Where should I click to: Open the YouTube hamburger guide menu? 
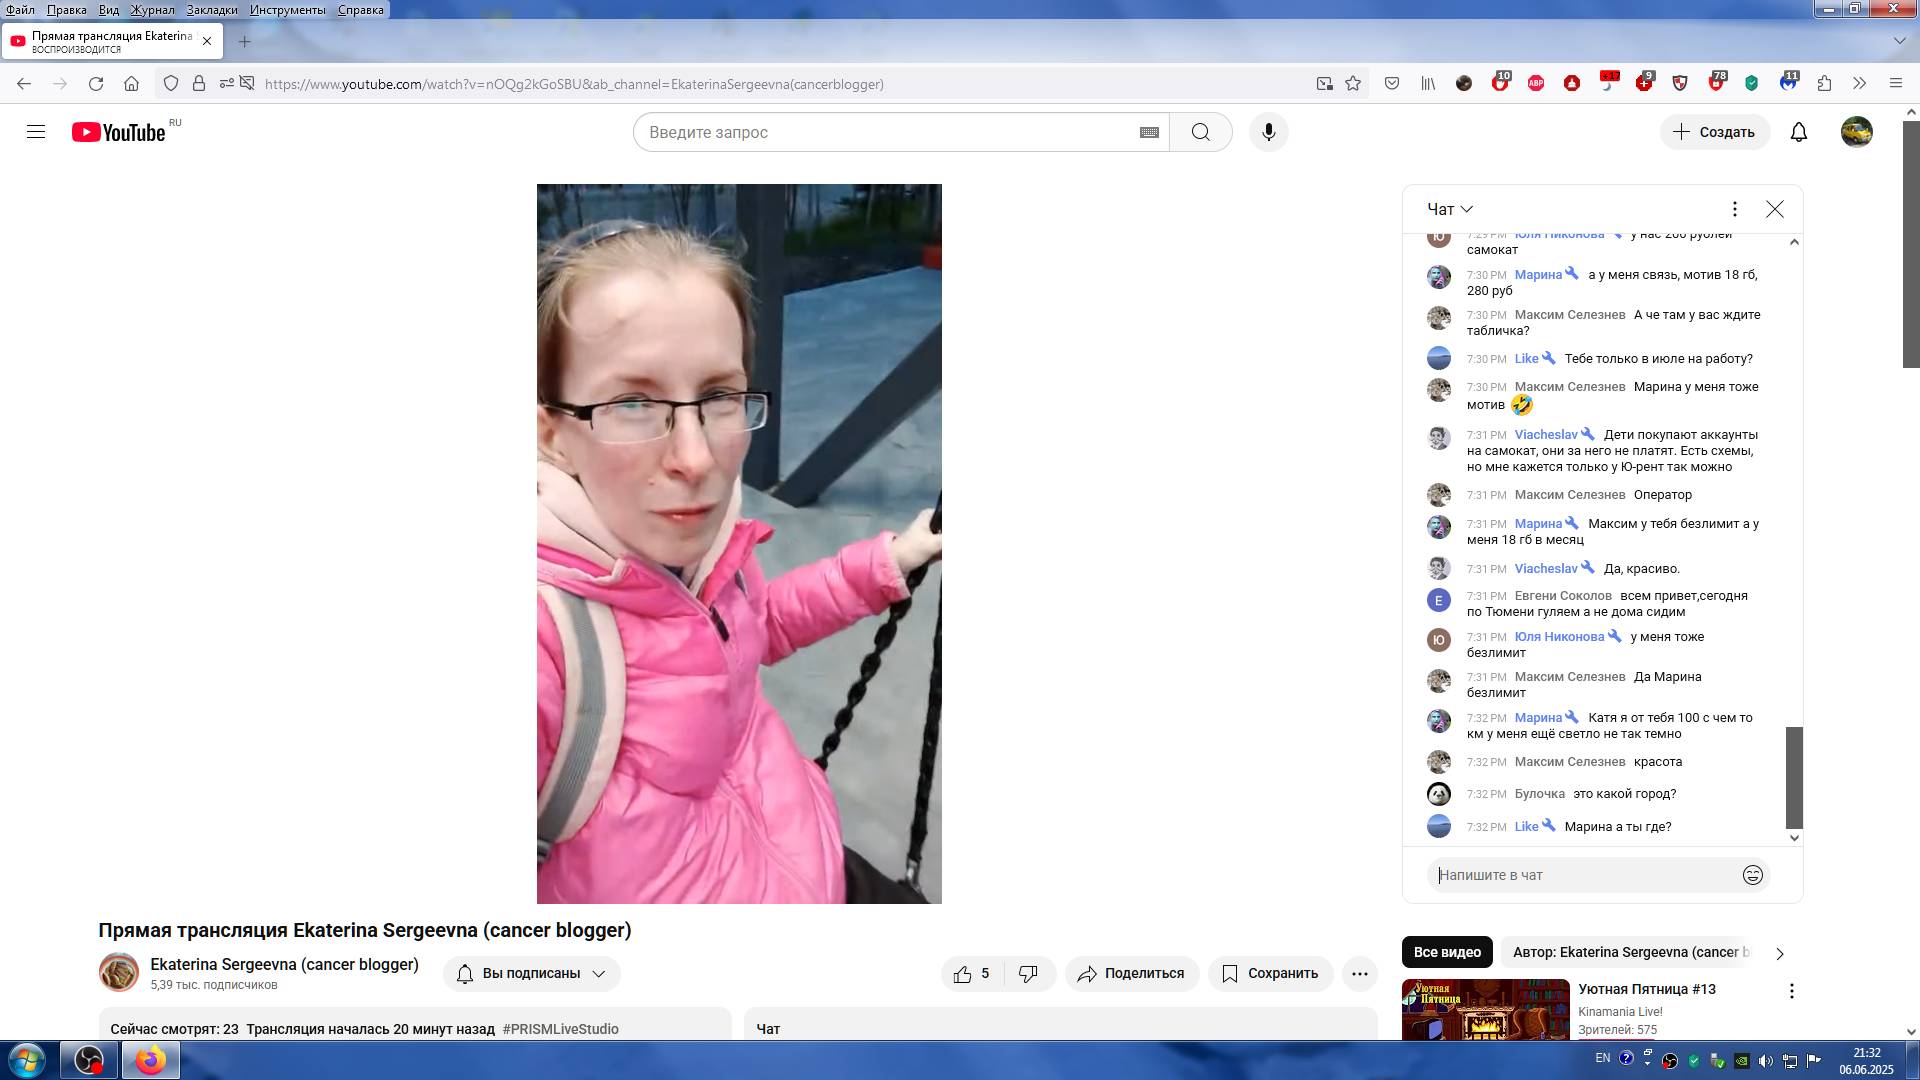36,132
